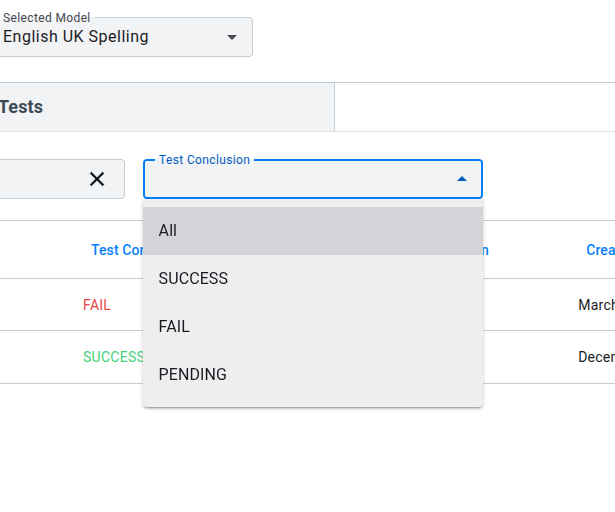Choose SUCCESS from Test Conclusion options
615x512 pixels.
193,279
